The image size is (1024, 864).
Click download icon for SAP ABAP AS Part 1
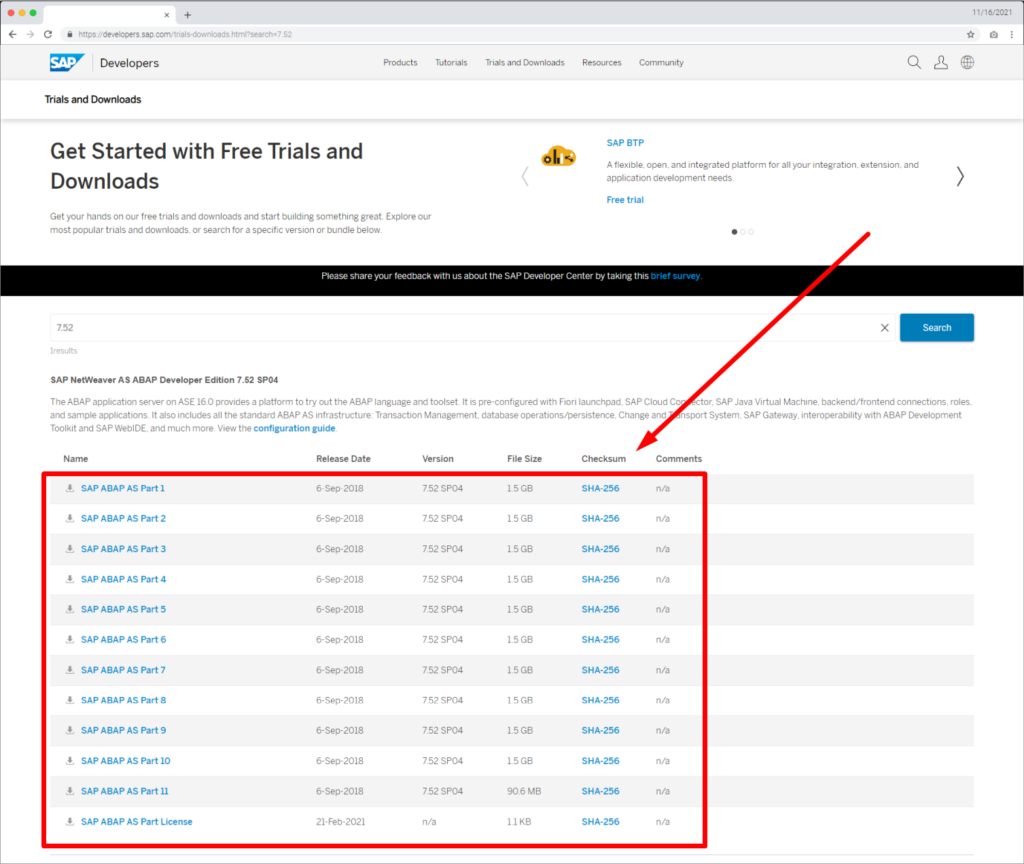pos(69,488)
